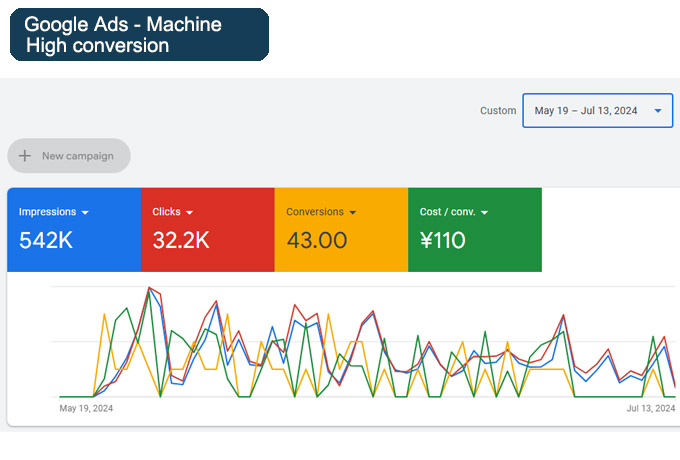Open the Cost / conv. metric dropdown arrow
Image resolution: width=680 pixels, height=460 pixels.
point(484,212)
